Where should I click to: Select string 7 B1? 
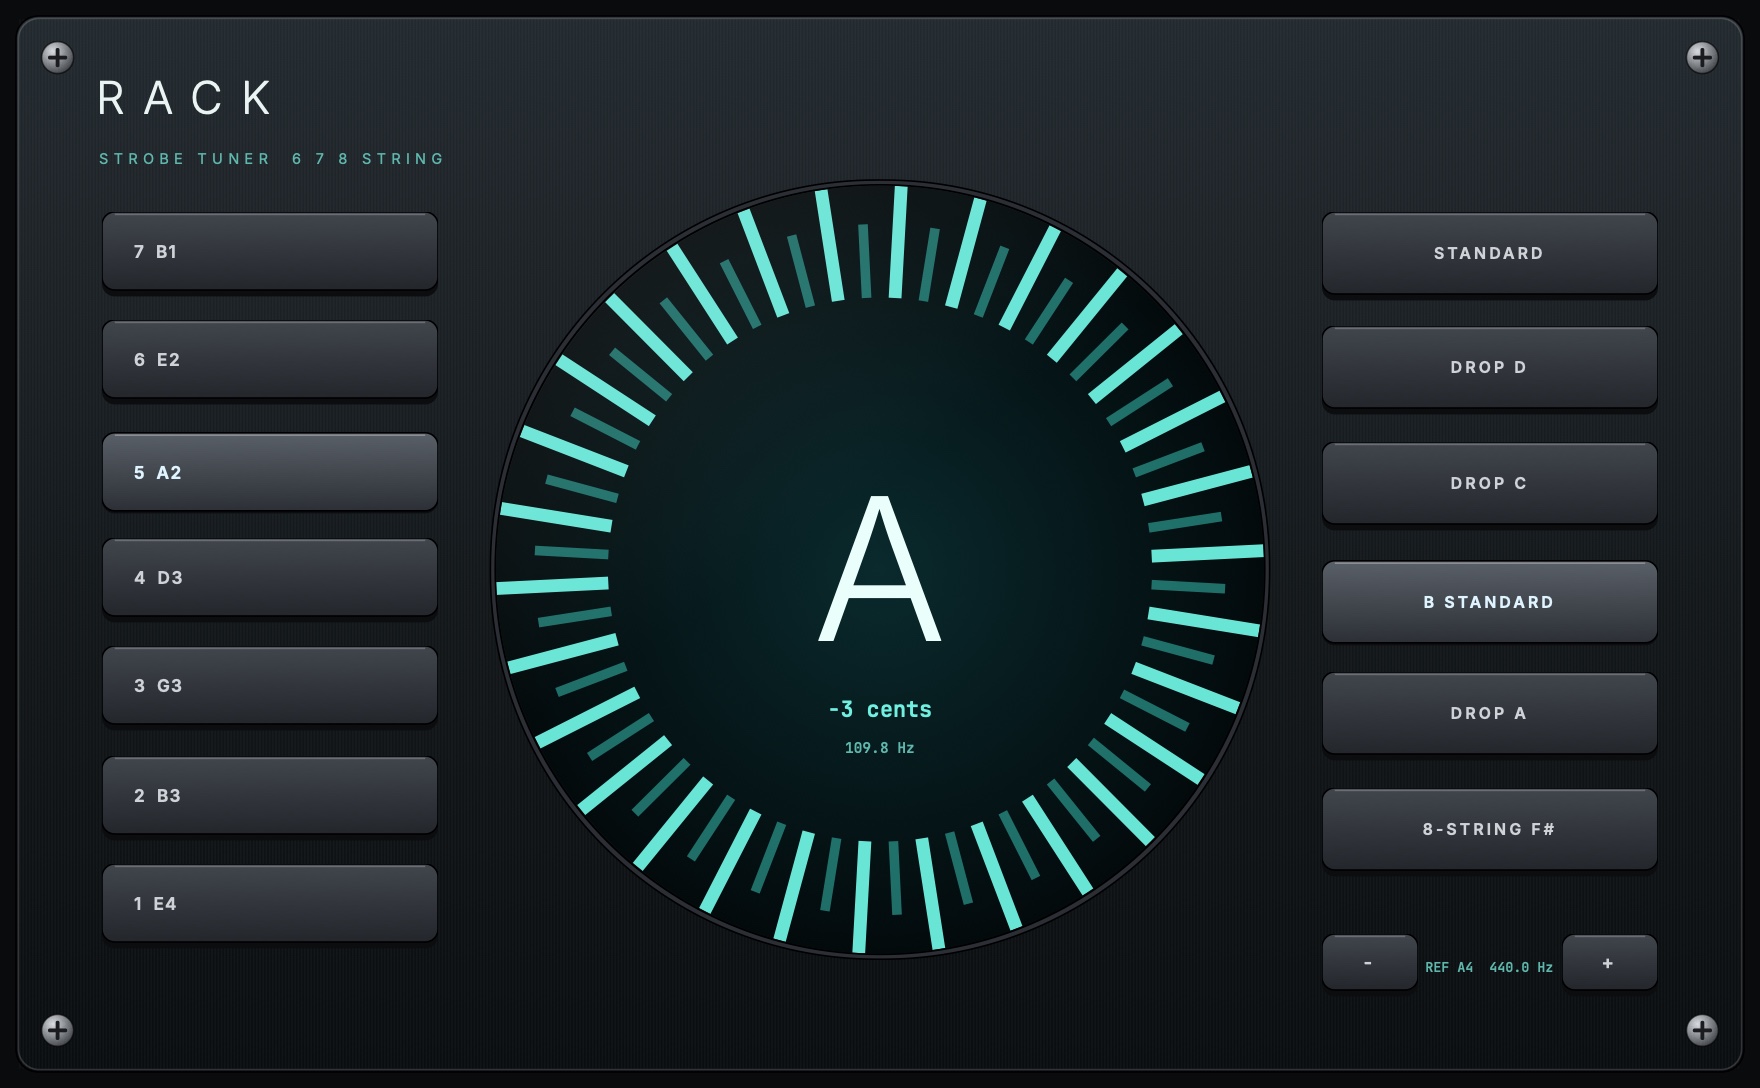click(270, 251)
